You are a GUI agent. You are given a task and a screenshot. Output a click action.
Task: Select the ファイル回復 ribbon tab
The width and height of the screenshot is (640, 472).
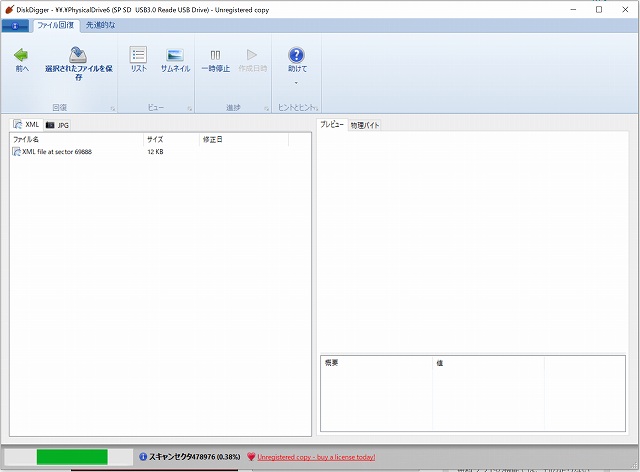point(56,25)
